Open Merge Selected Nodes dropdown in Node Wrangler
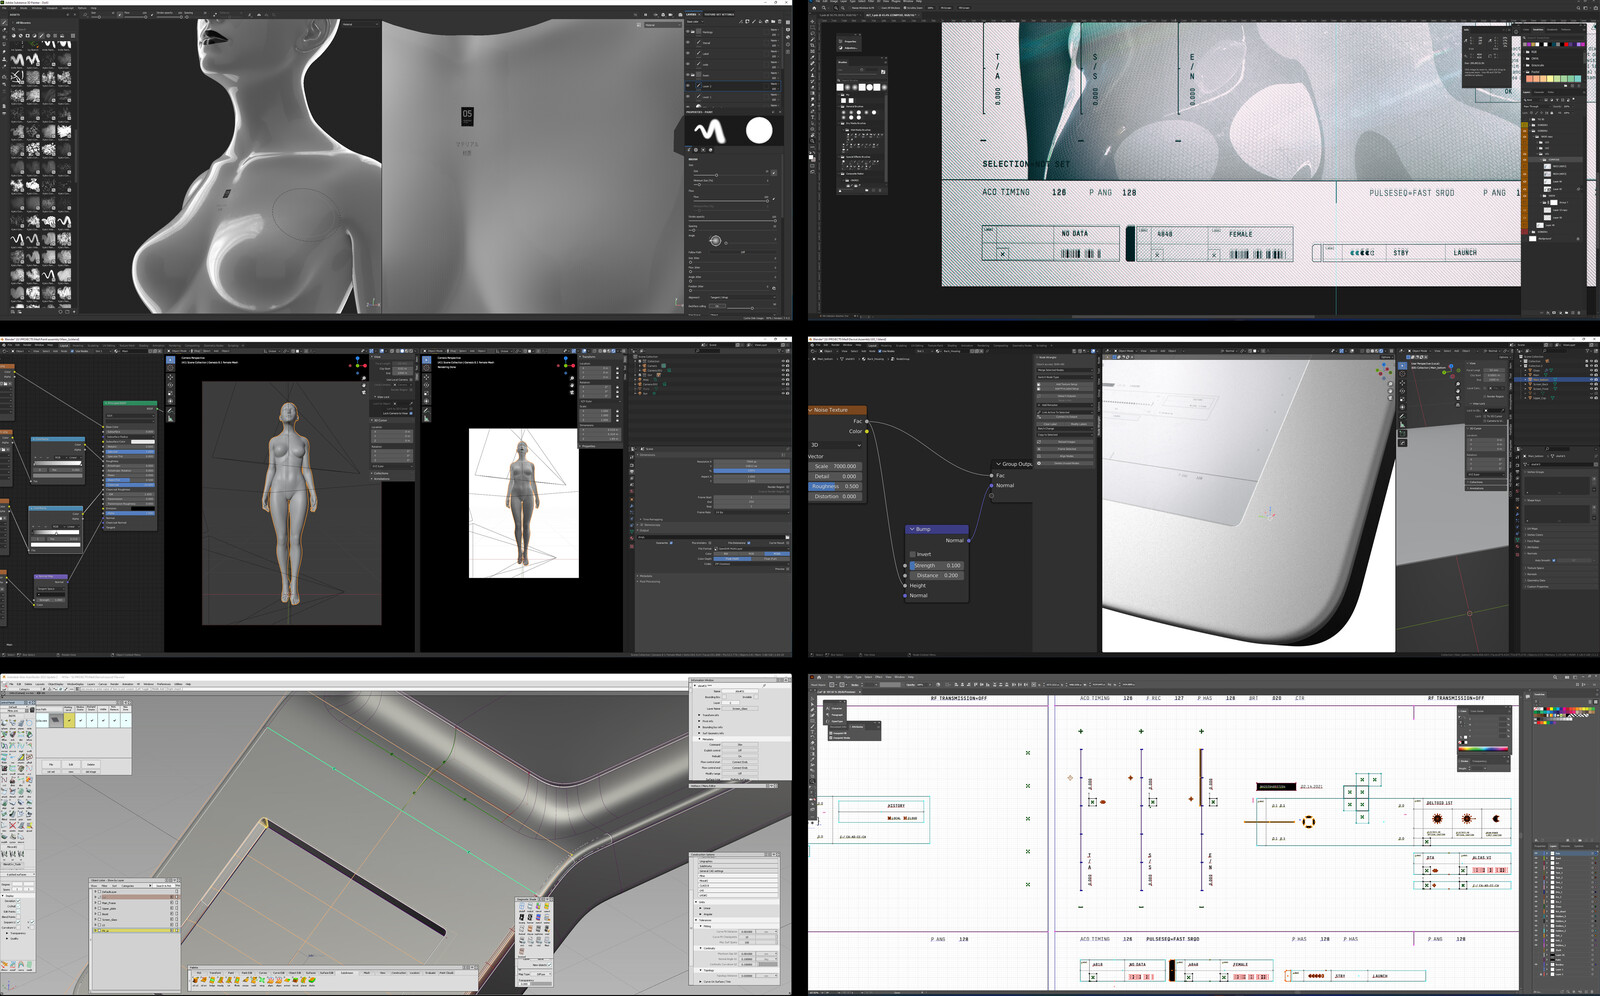The height and width of the screenshot is (996, 1600). tap(1065, 370)
